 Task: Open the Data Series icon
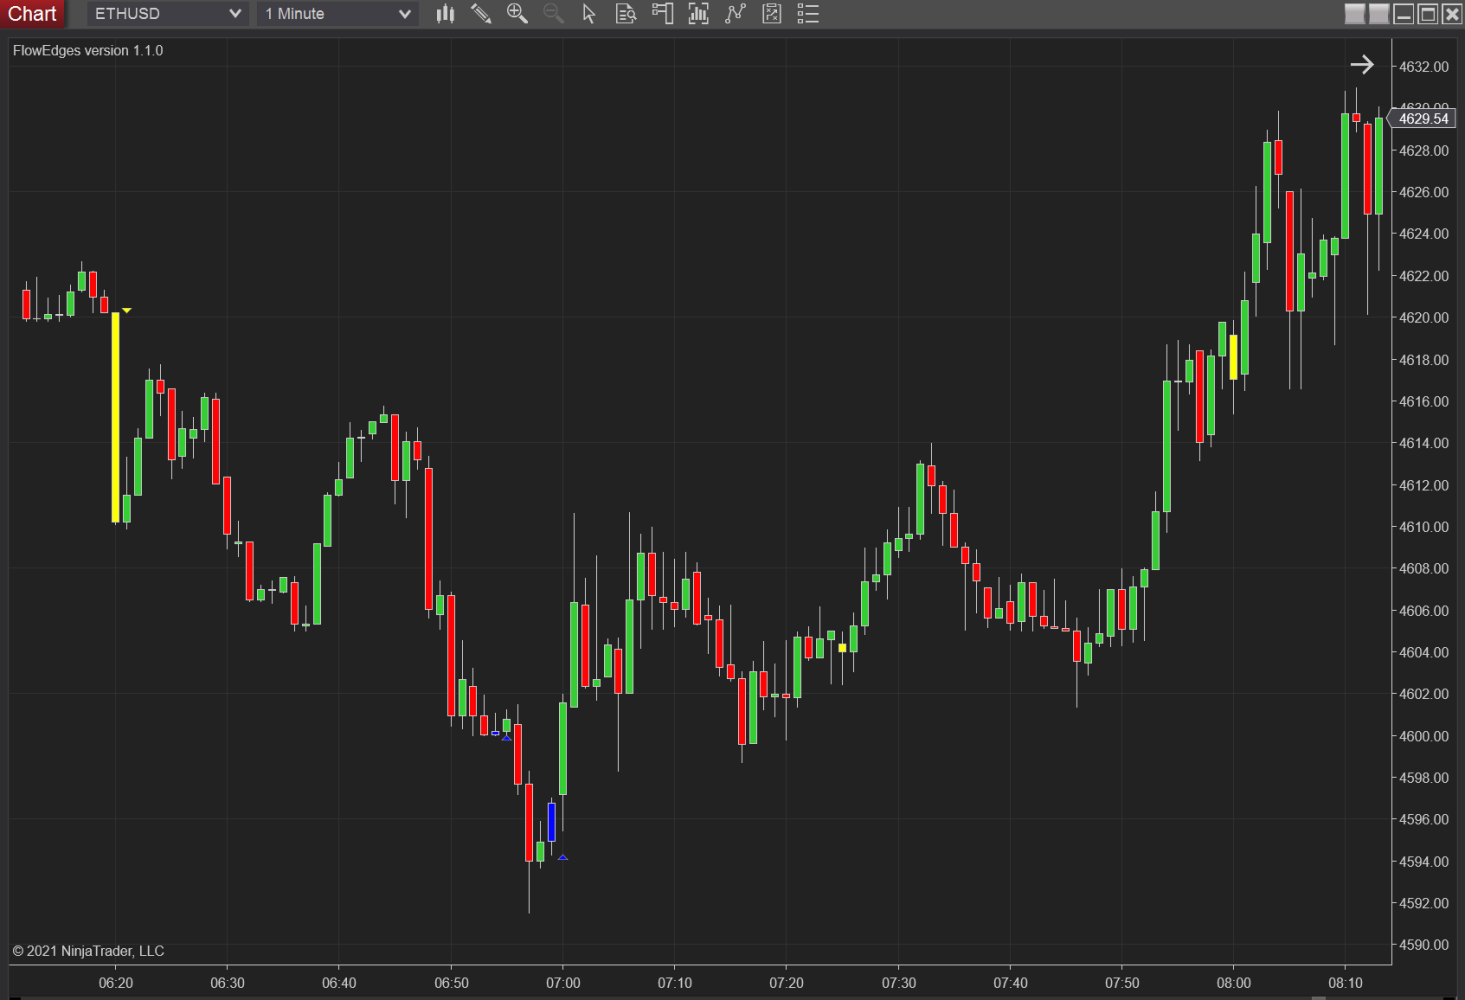pyautogui.click(x=698, y=14)
